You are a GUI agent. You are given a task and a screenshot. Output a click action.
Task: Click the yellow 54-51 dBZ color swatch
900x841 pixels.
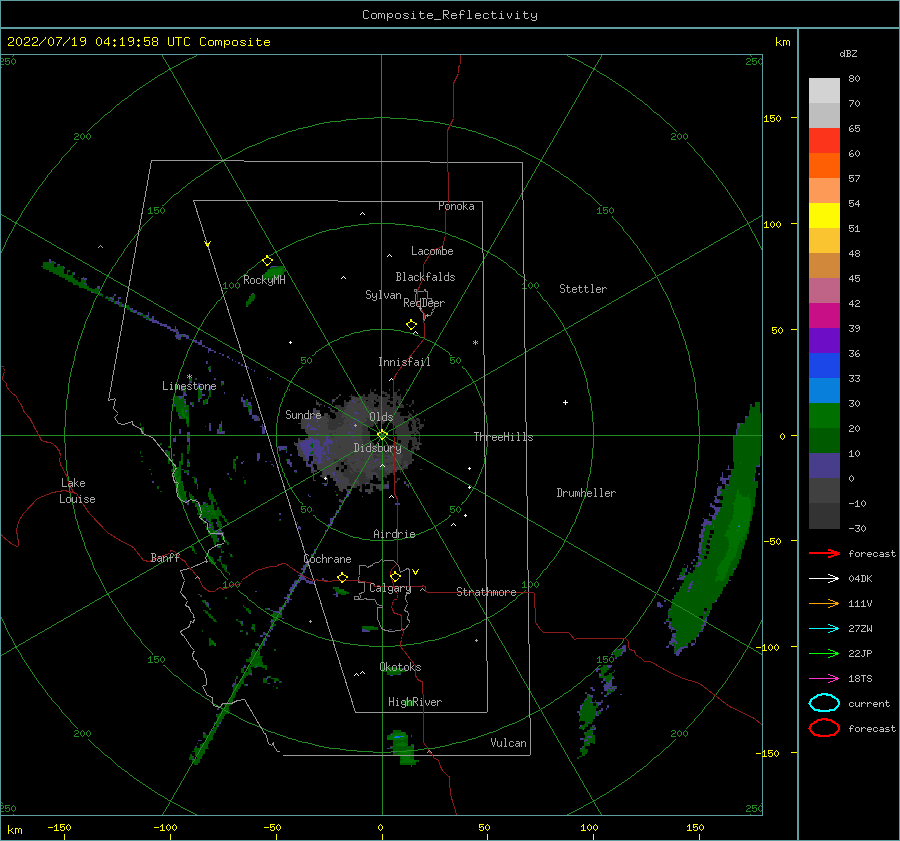click(x=824, y=216)
